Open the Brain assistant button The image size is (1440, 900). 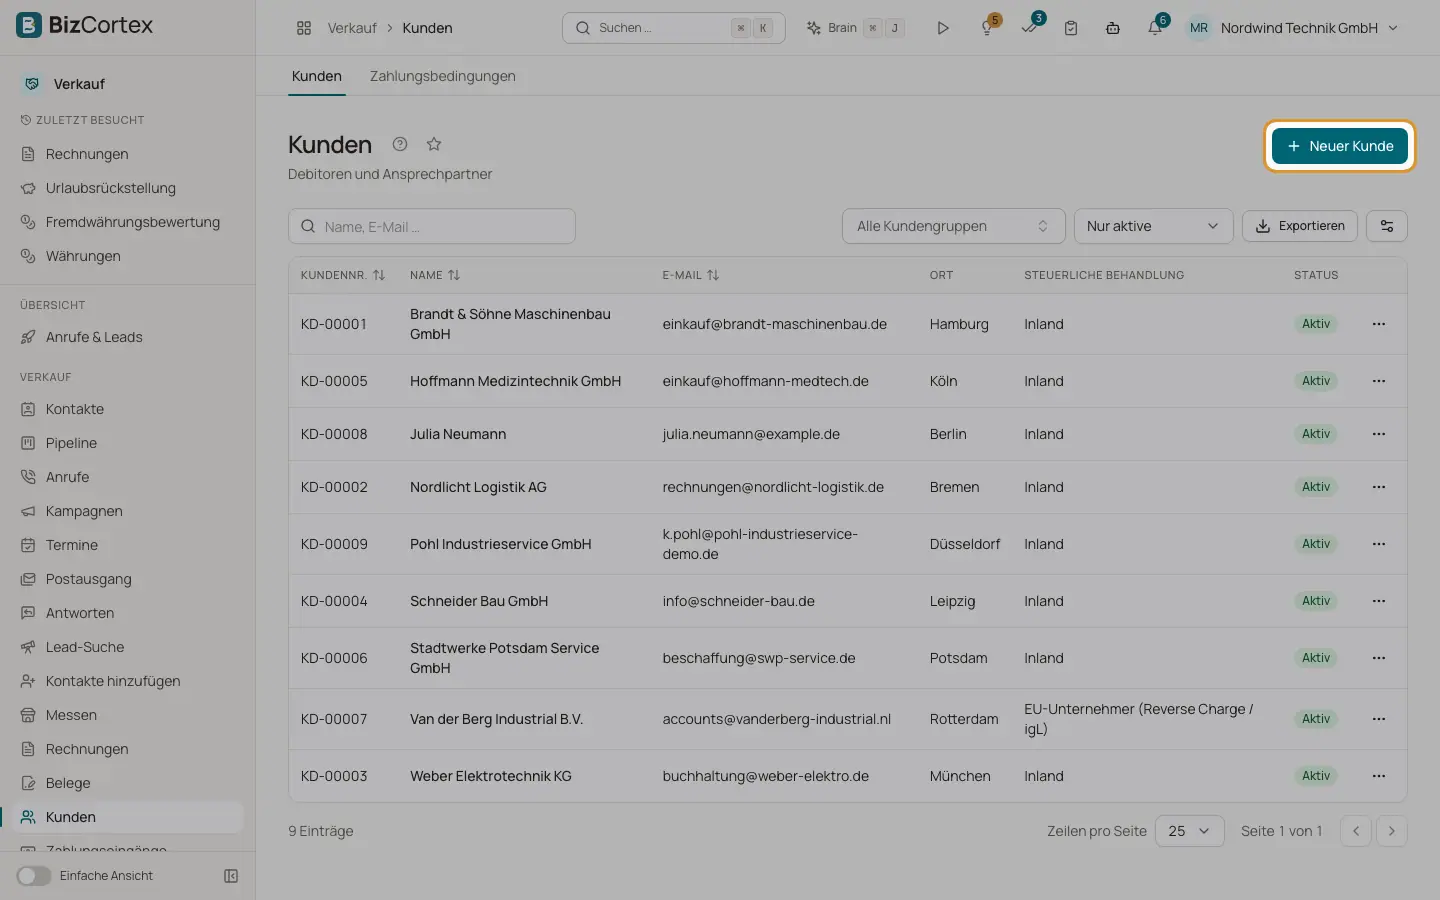tap(855, 28)
